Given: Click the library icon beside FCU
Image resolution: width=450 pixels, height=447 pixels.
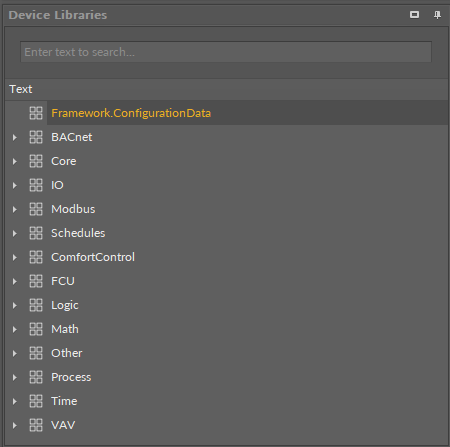Looking at the screenshot, I should point(36,281).
